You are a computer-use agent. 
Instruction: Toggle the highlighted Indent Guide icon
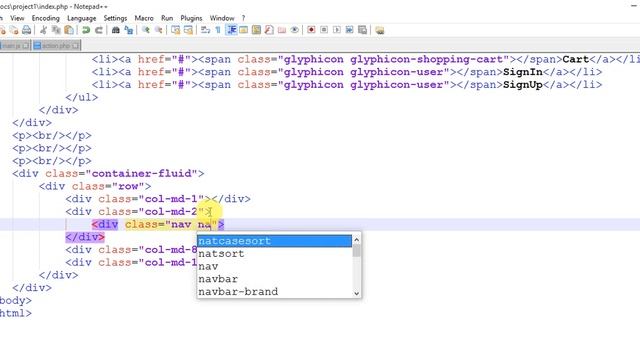point(231,30)
